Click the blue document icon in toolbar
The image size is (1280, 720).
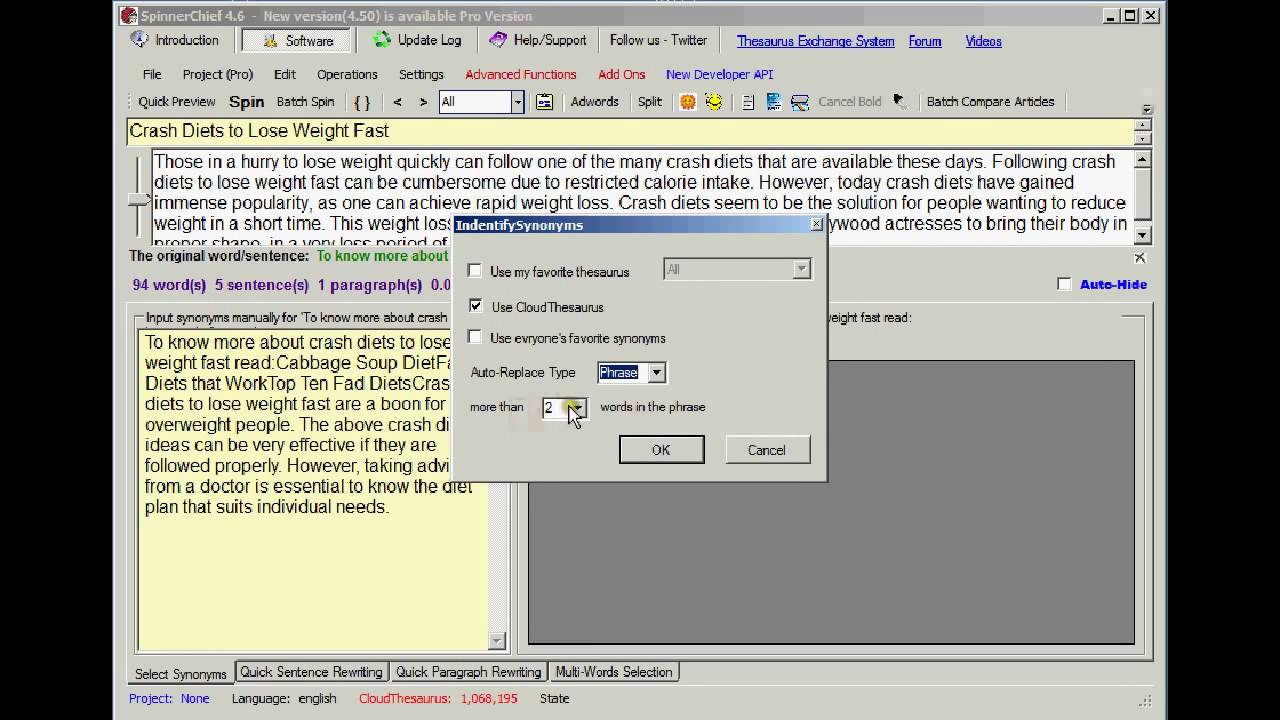(773, 102)
